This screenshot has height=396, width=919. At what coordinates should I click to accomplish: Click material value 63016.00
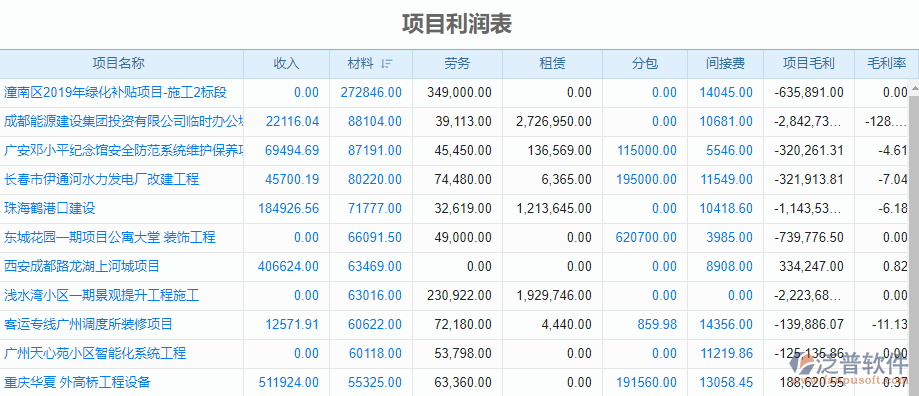(x=375, y=295)
